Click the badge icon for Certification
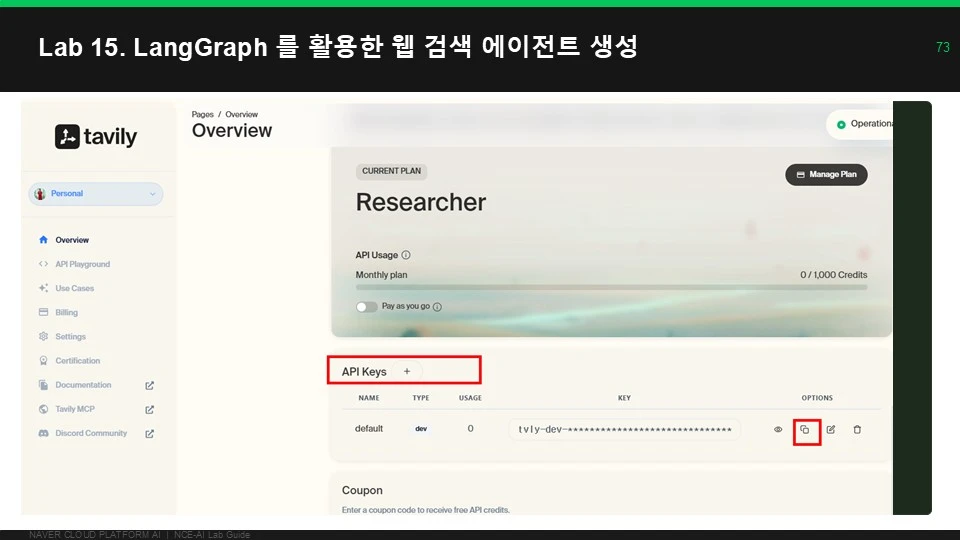 [43, 361]
